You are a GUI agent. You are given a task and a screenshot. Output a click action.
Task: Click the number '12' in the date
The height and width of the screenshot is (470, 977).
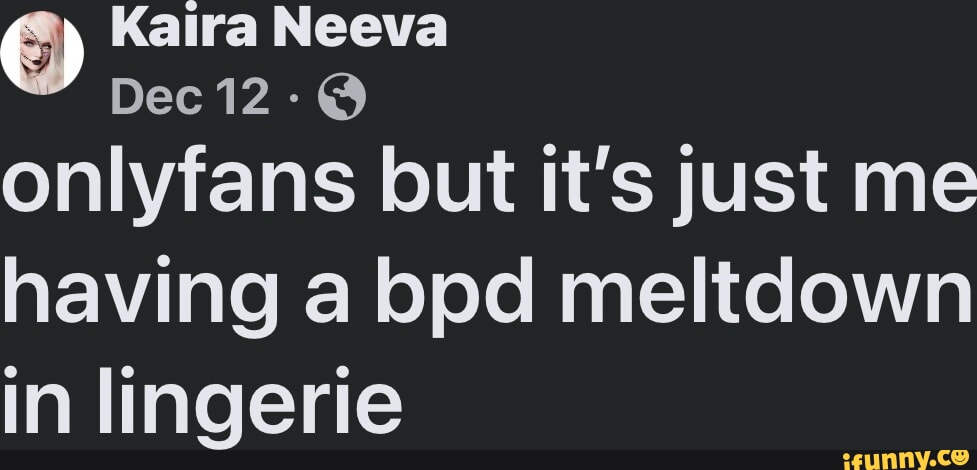247,97
